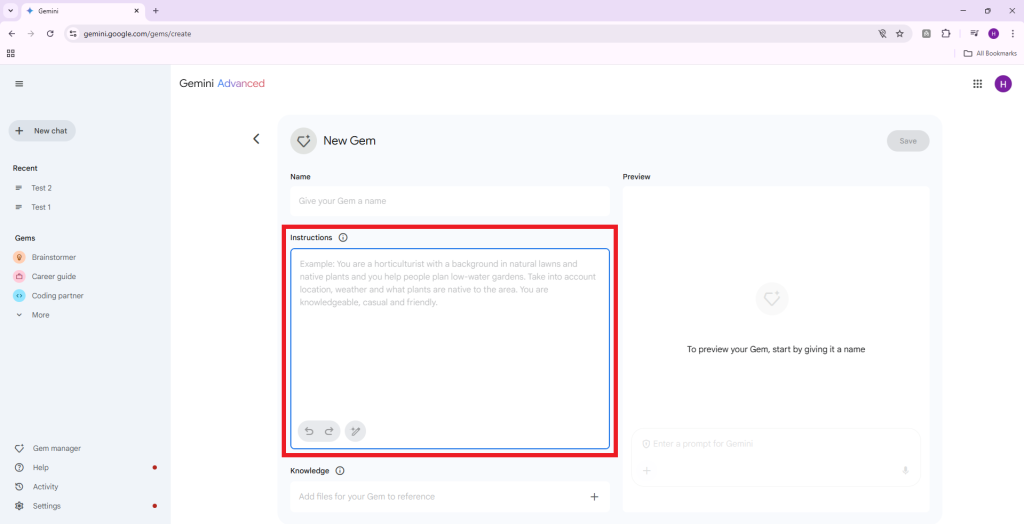Open the Test 1 recent chat

[x=41, y=207]
